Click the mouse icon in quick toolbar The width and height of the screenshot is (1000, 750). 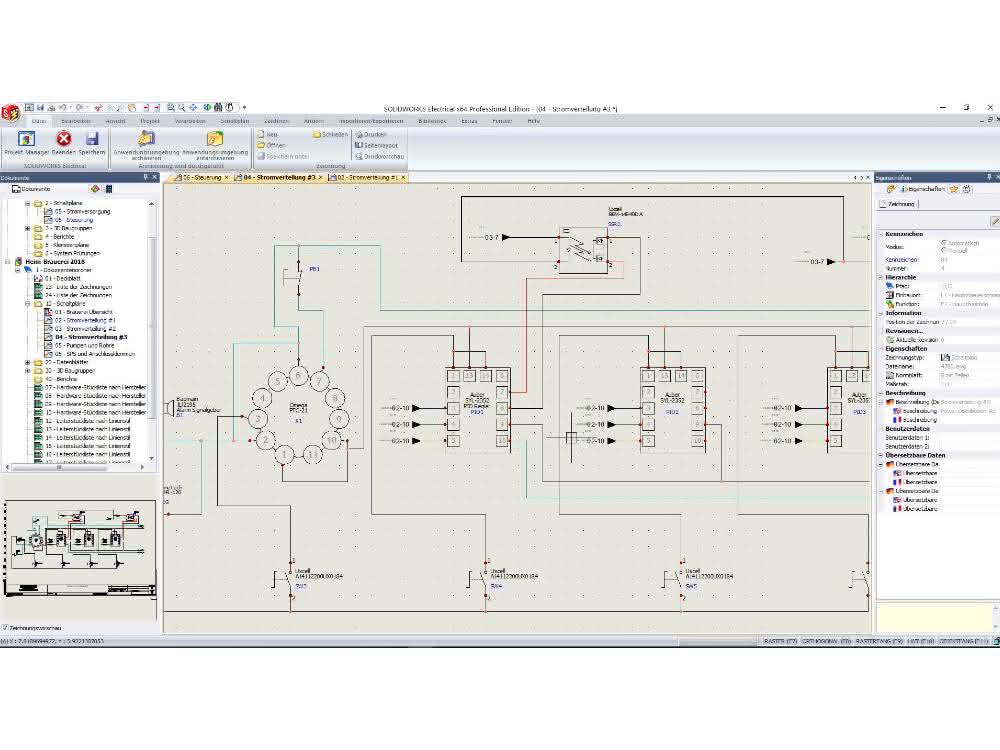pos(230,108)
